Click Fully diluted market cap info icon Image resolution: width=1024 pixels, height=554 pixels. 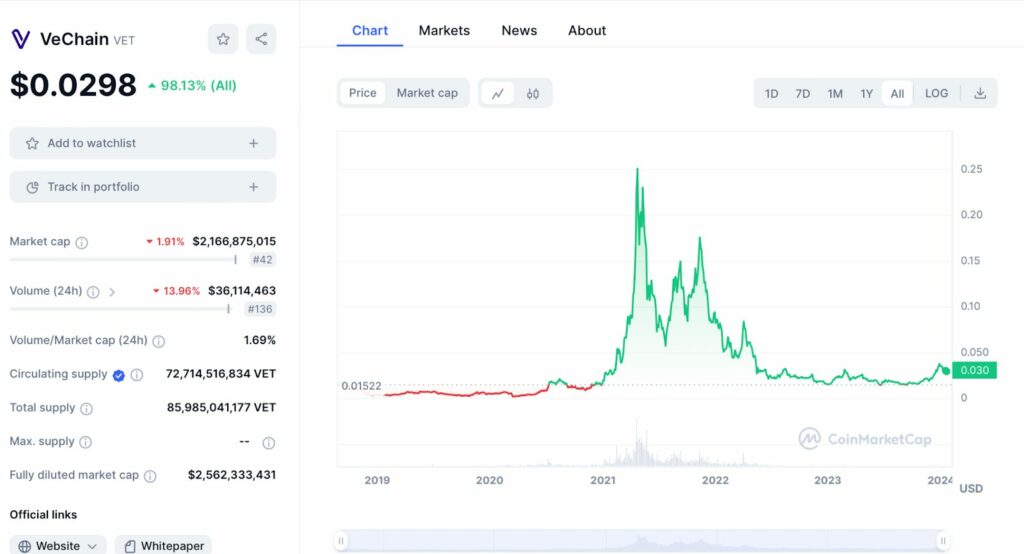point(150,476)
